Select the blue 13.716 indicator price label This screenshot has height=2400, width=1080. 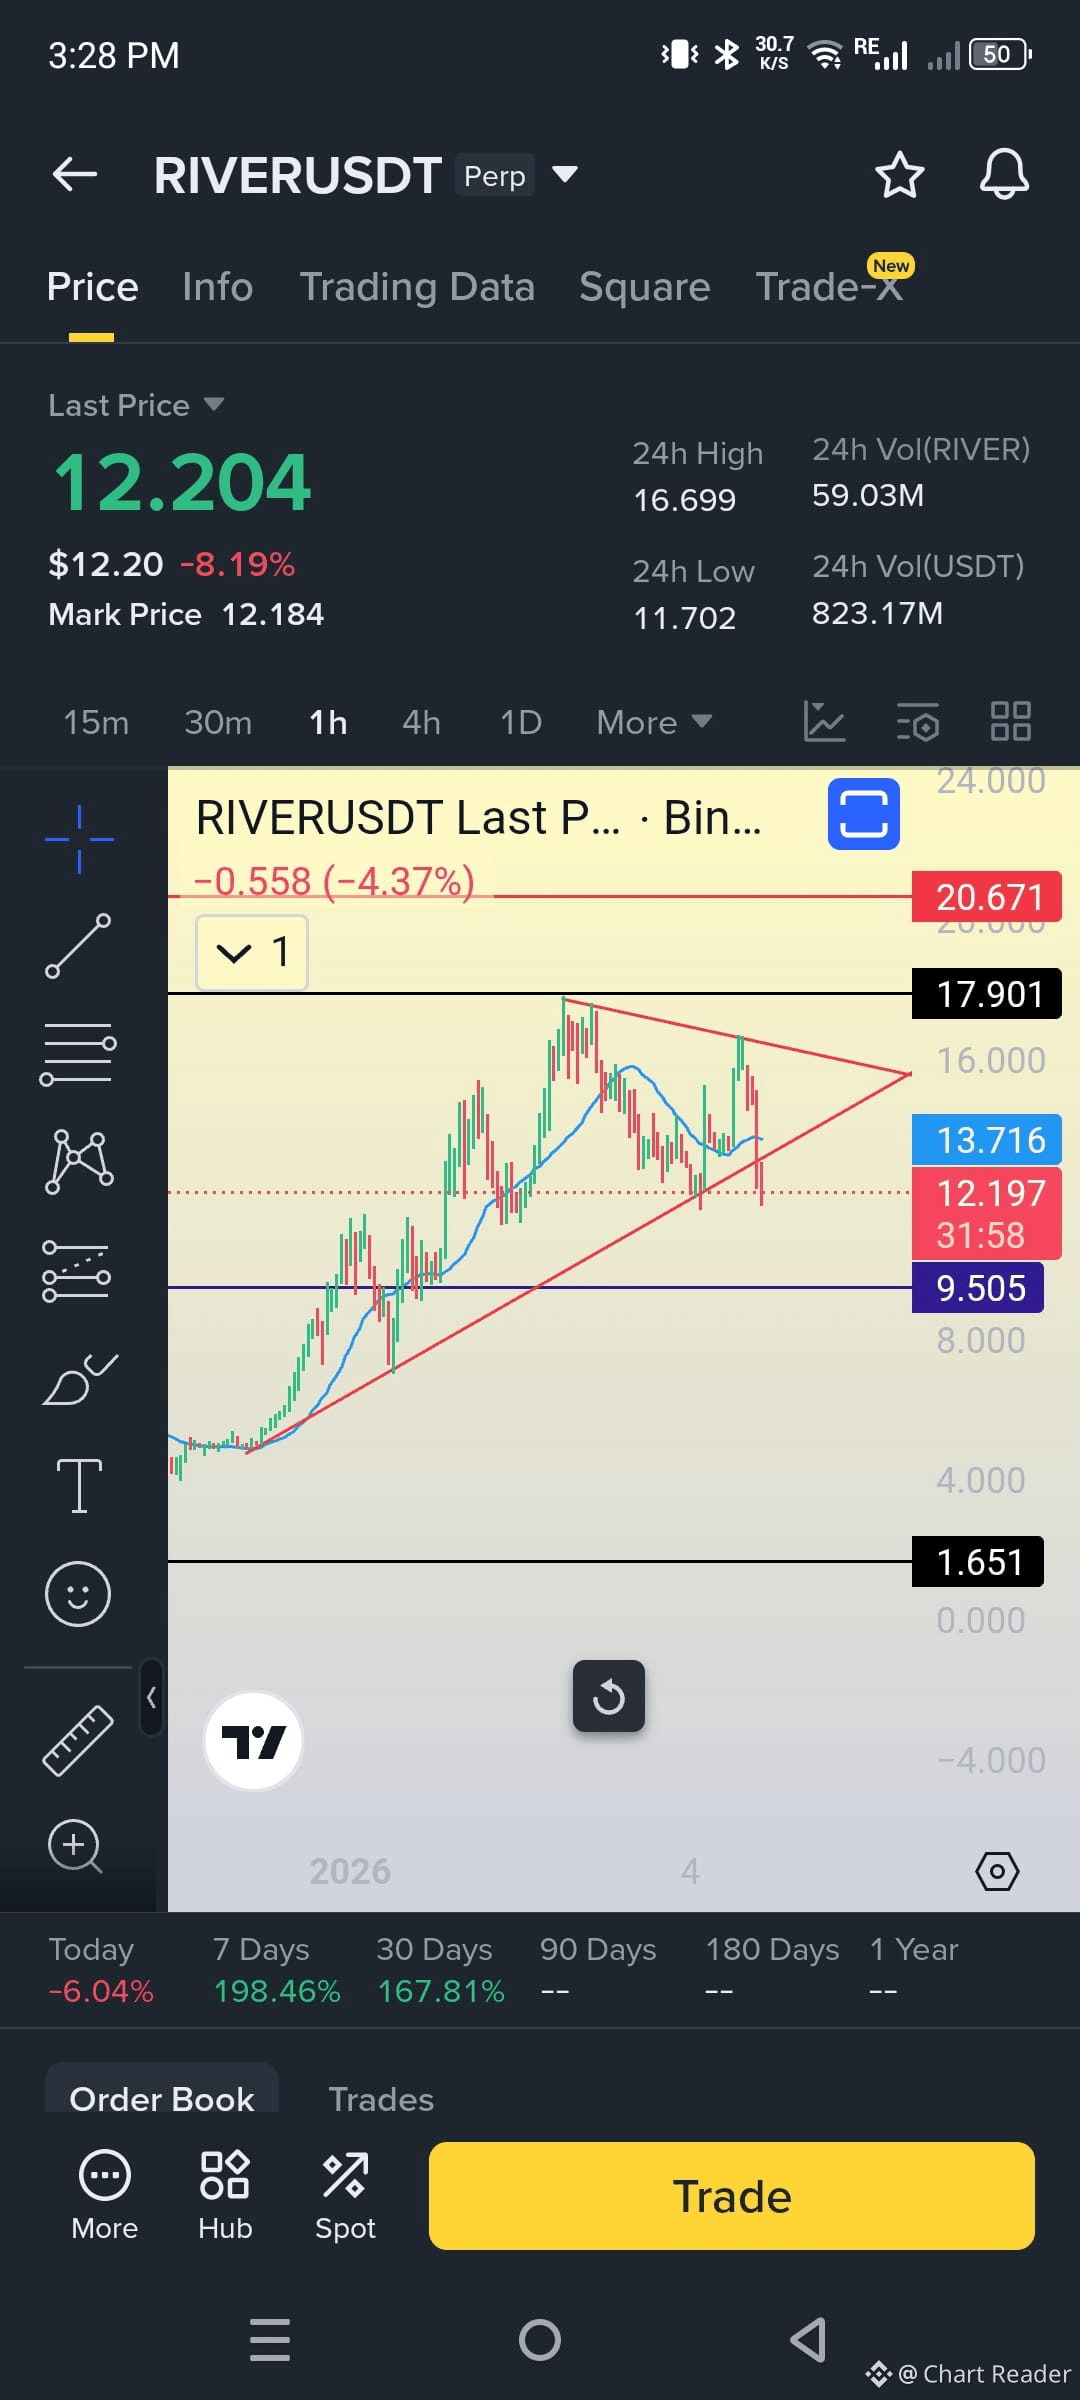987,1140
